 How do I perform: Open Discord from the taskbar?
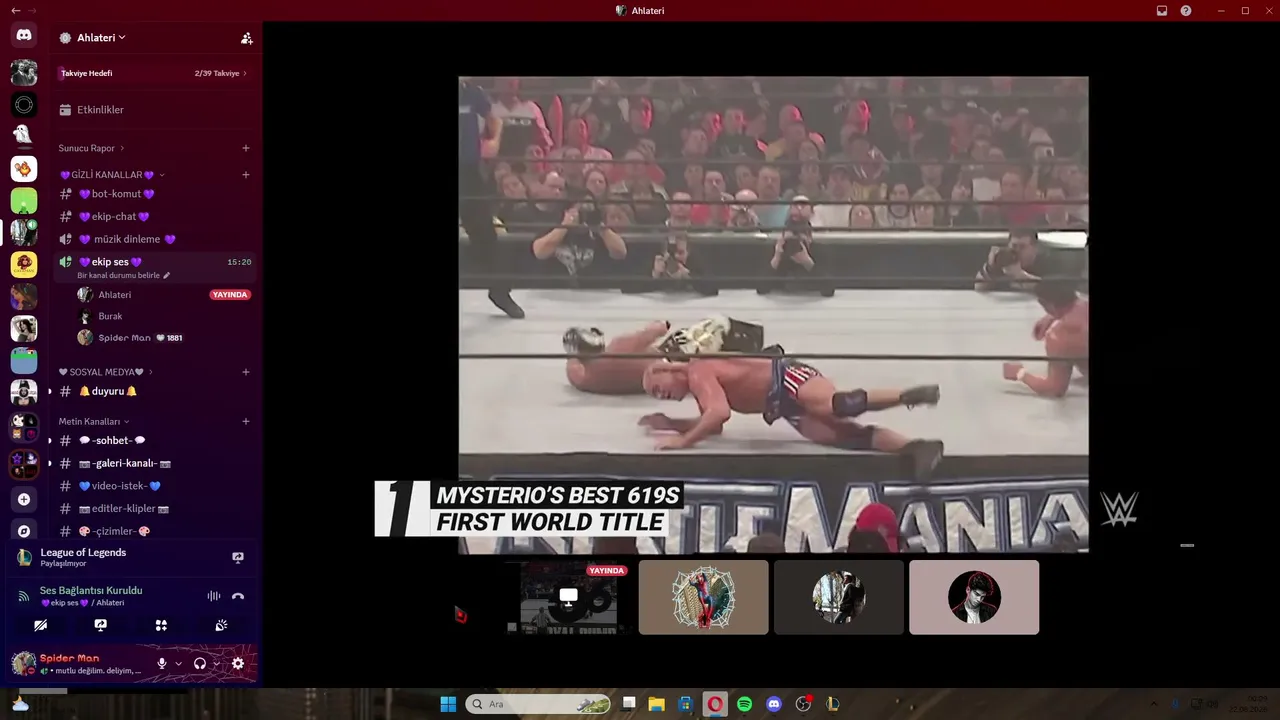(773, 704)
